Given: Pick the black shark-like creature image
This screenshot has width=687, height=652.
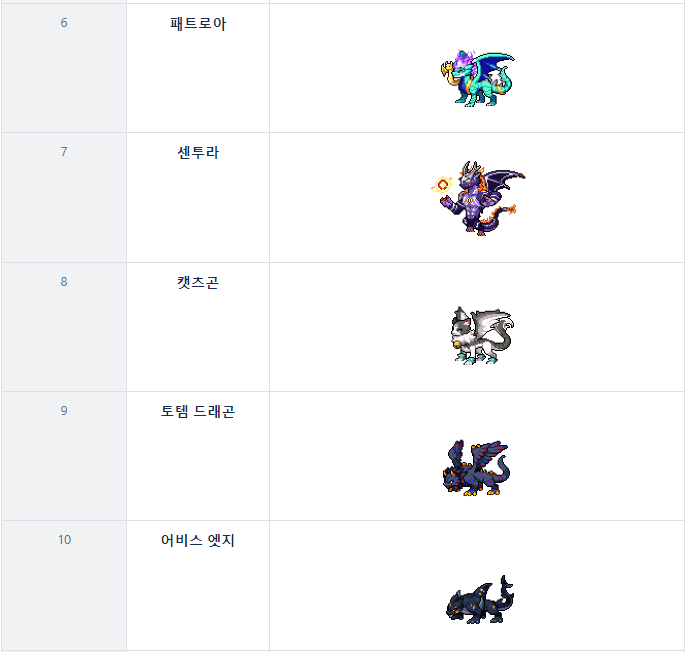Looking at the screenshot, I should 479,601.
